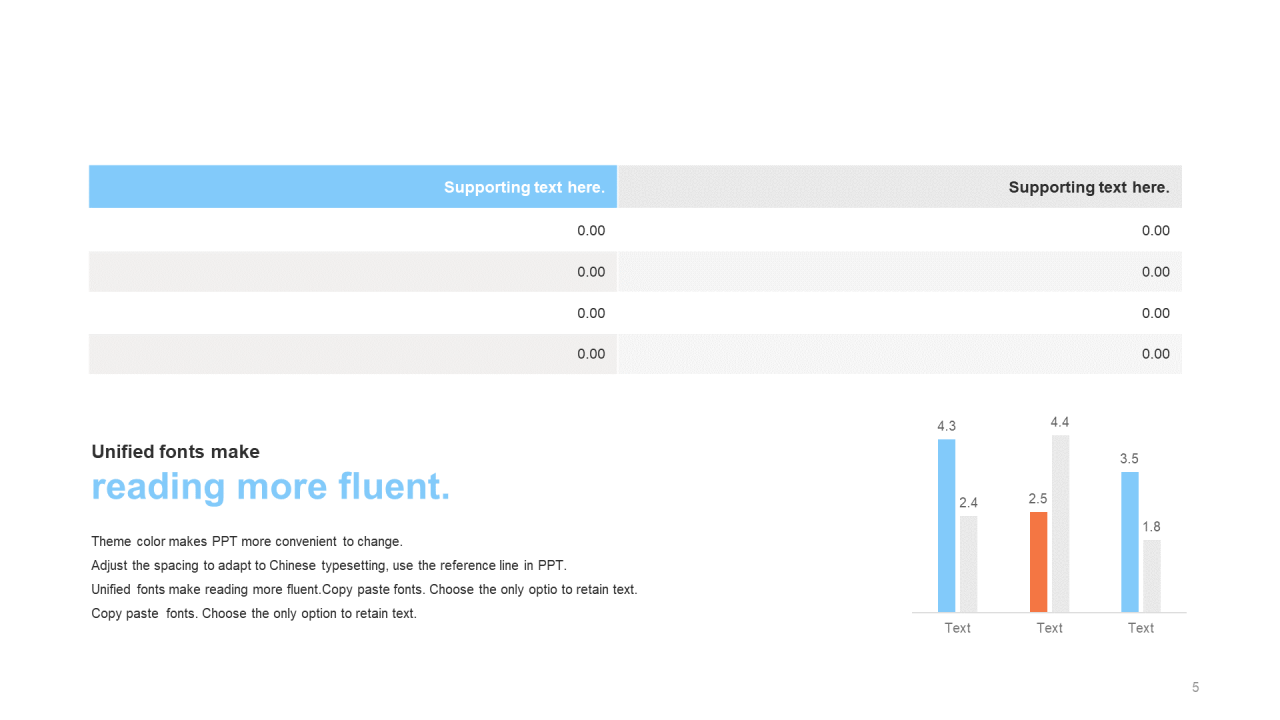Screen dimensions: 1280x720
Task: Select the last-row 0.00 cell in right column
Action: 1155,354
